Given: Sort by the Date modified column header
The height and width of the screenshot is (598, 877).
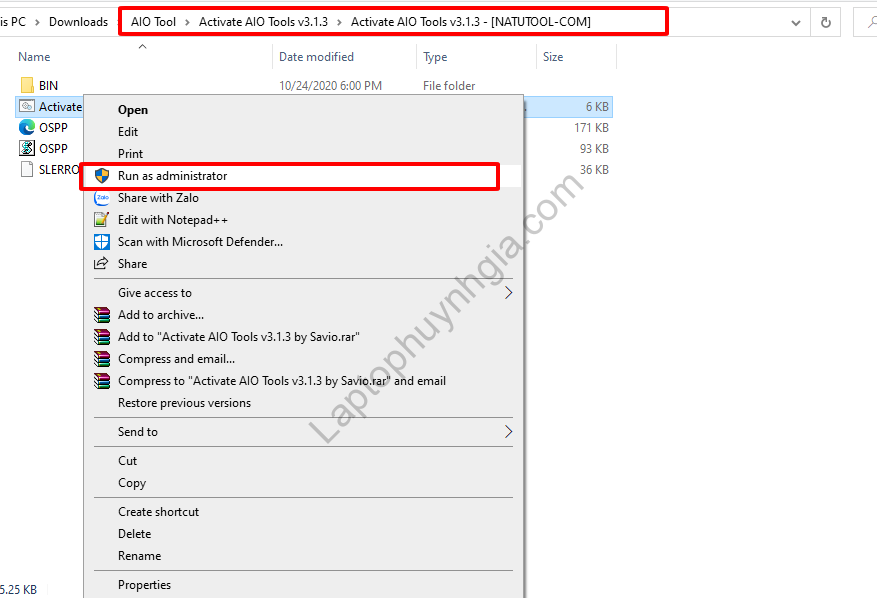Looking at the screenshot, I should (x=316, y=56).
